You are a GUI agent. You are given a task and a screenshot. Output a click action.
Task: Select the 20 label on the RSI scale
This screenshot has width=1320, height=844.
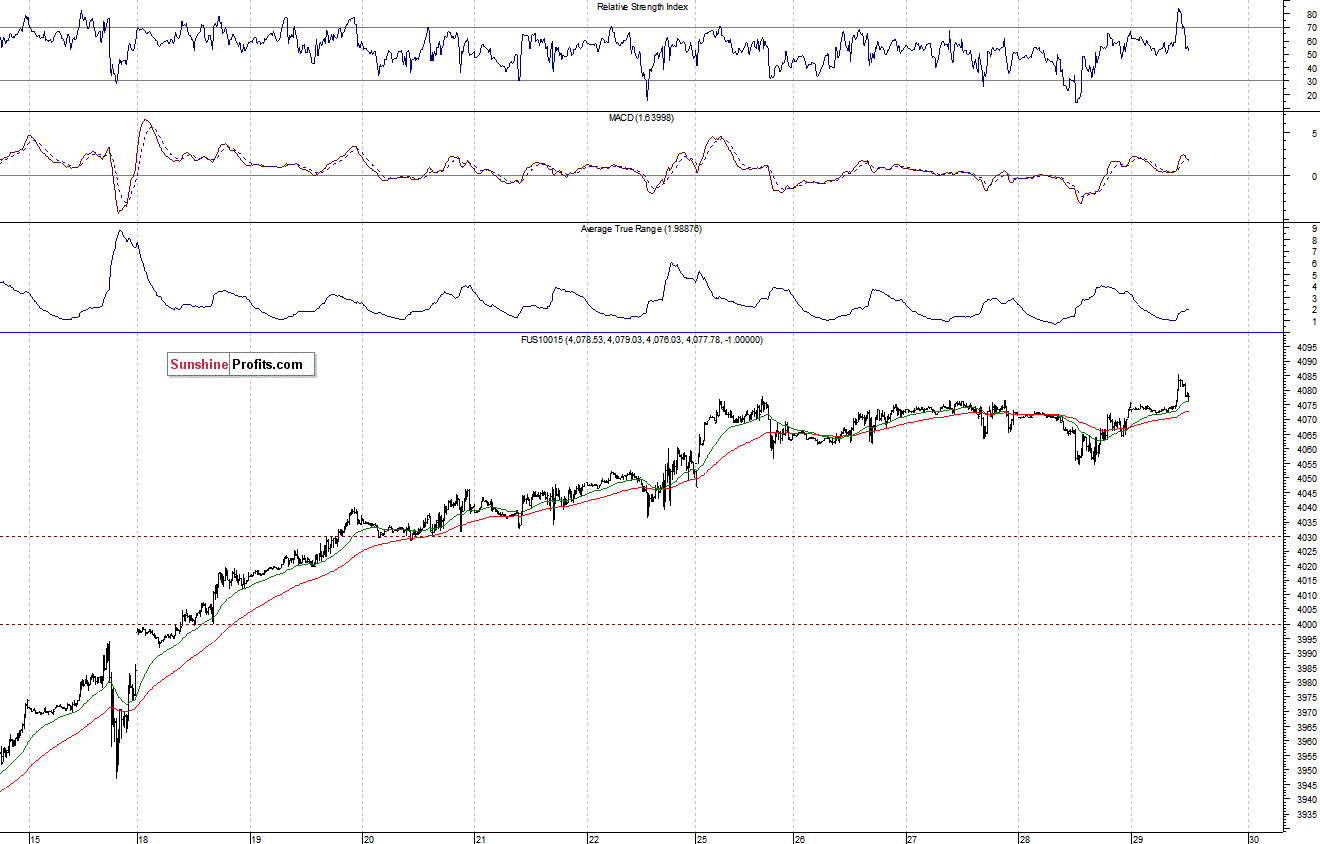[x=1310, y=96]
